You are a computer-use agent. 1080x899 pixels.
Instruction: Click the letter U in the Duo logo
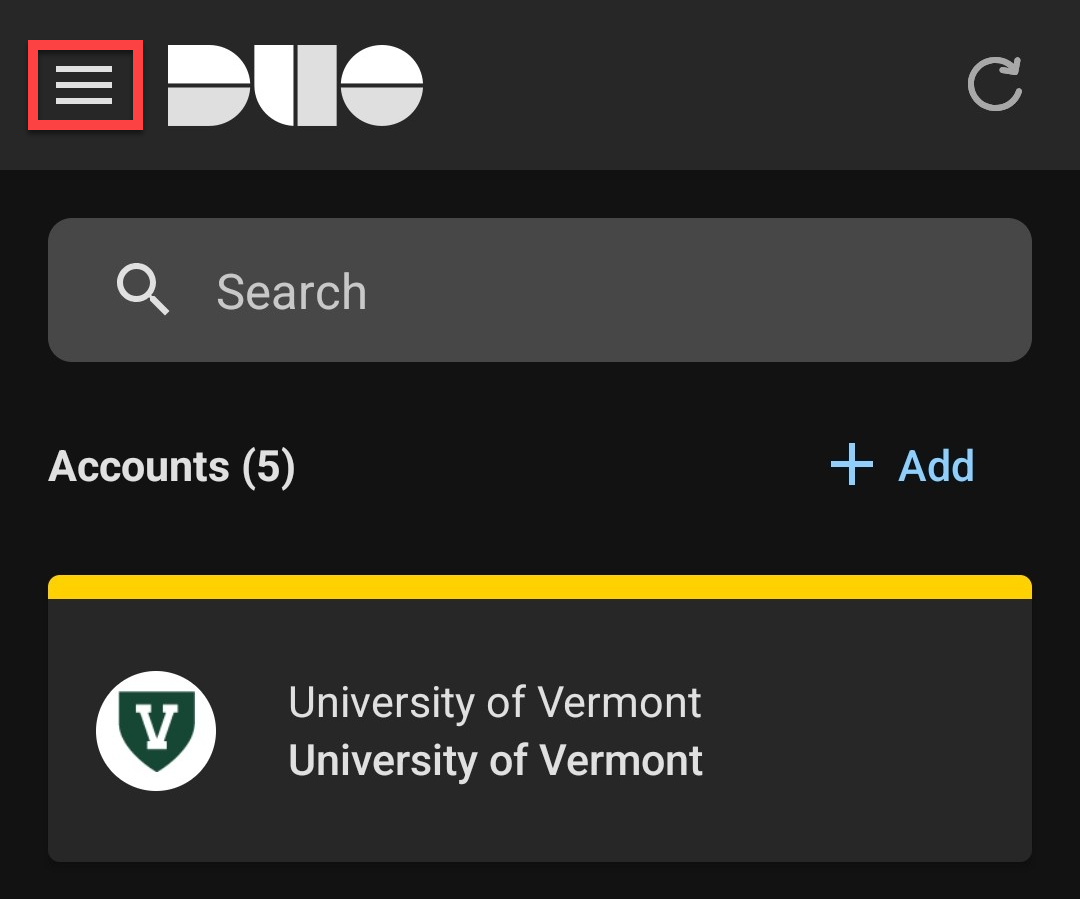(295, 85)
